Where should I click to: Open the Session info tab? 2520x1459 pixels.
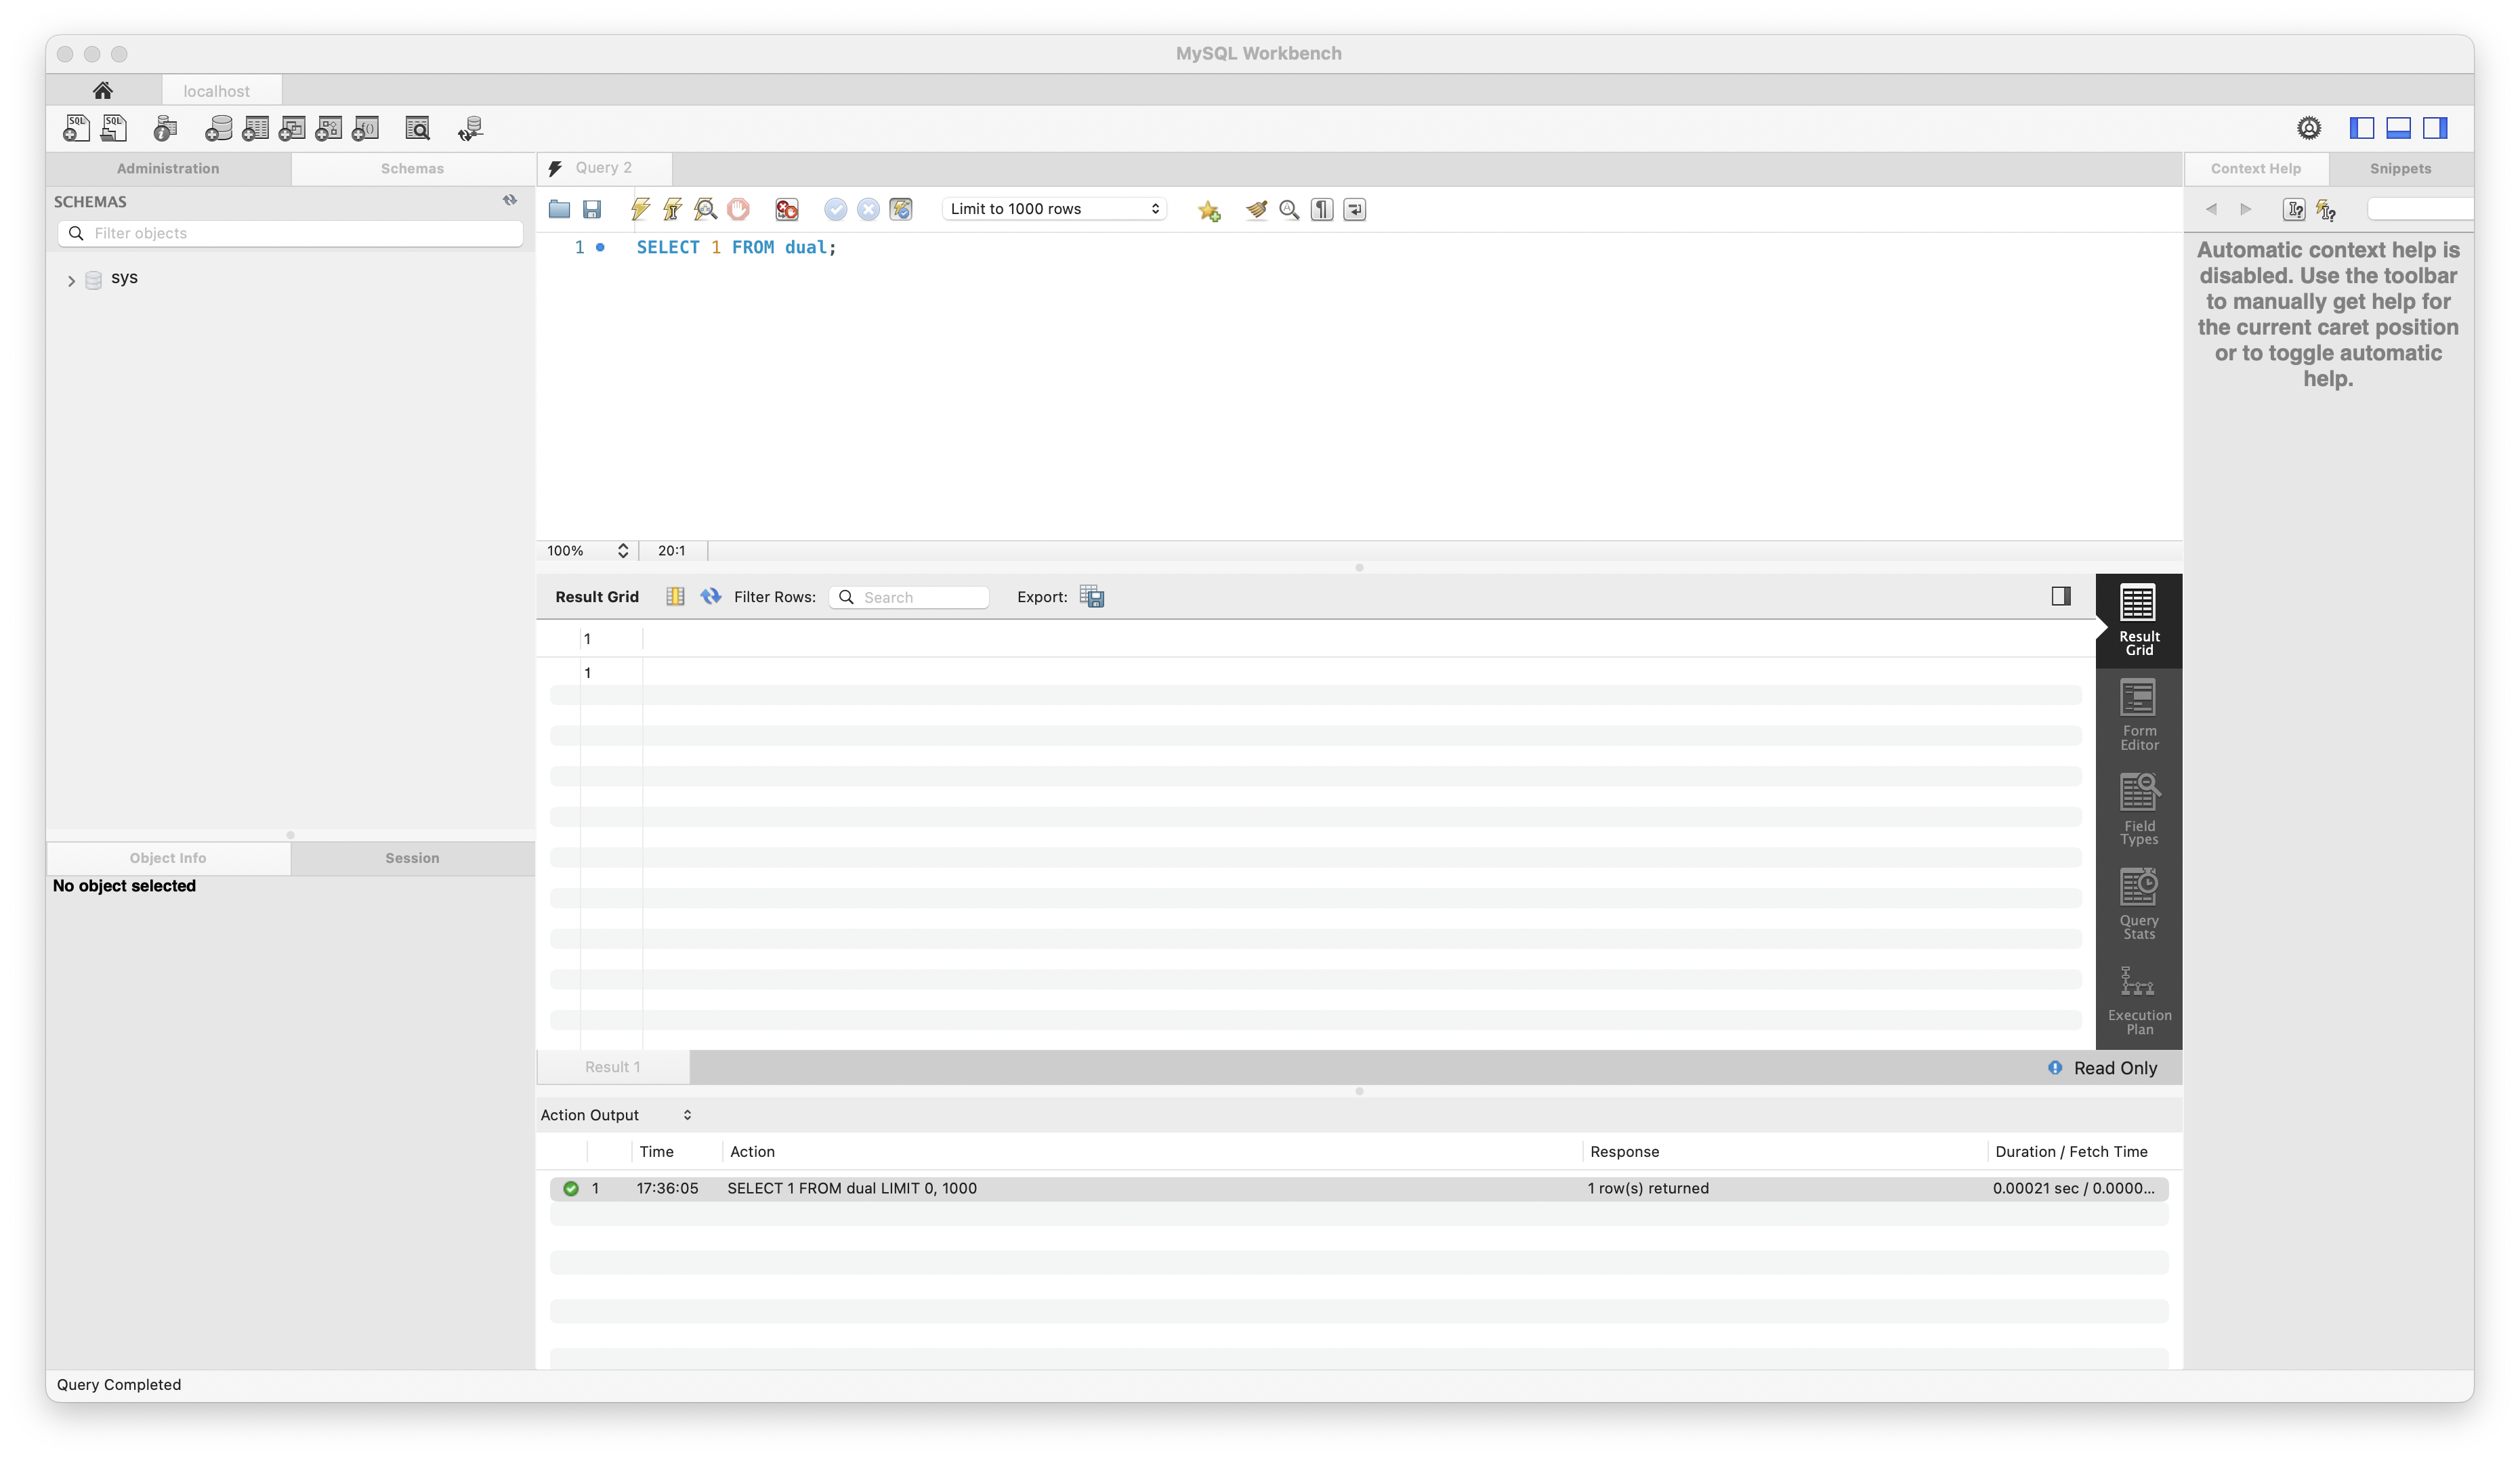[412, 858]
